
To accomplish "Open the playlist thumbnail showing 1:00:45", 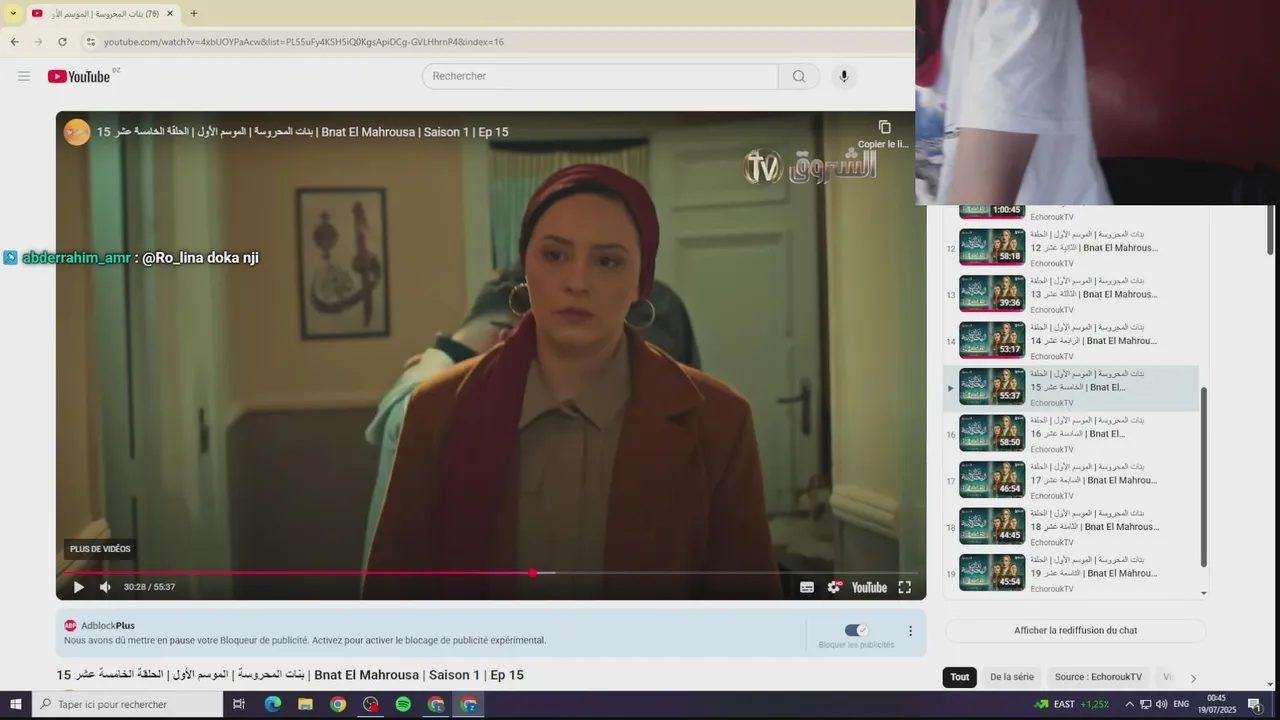I will [x=992, y=211].
